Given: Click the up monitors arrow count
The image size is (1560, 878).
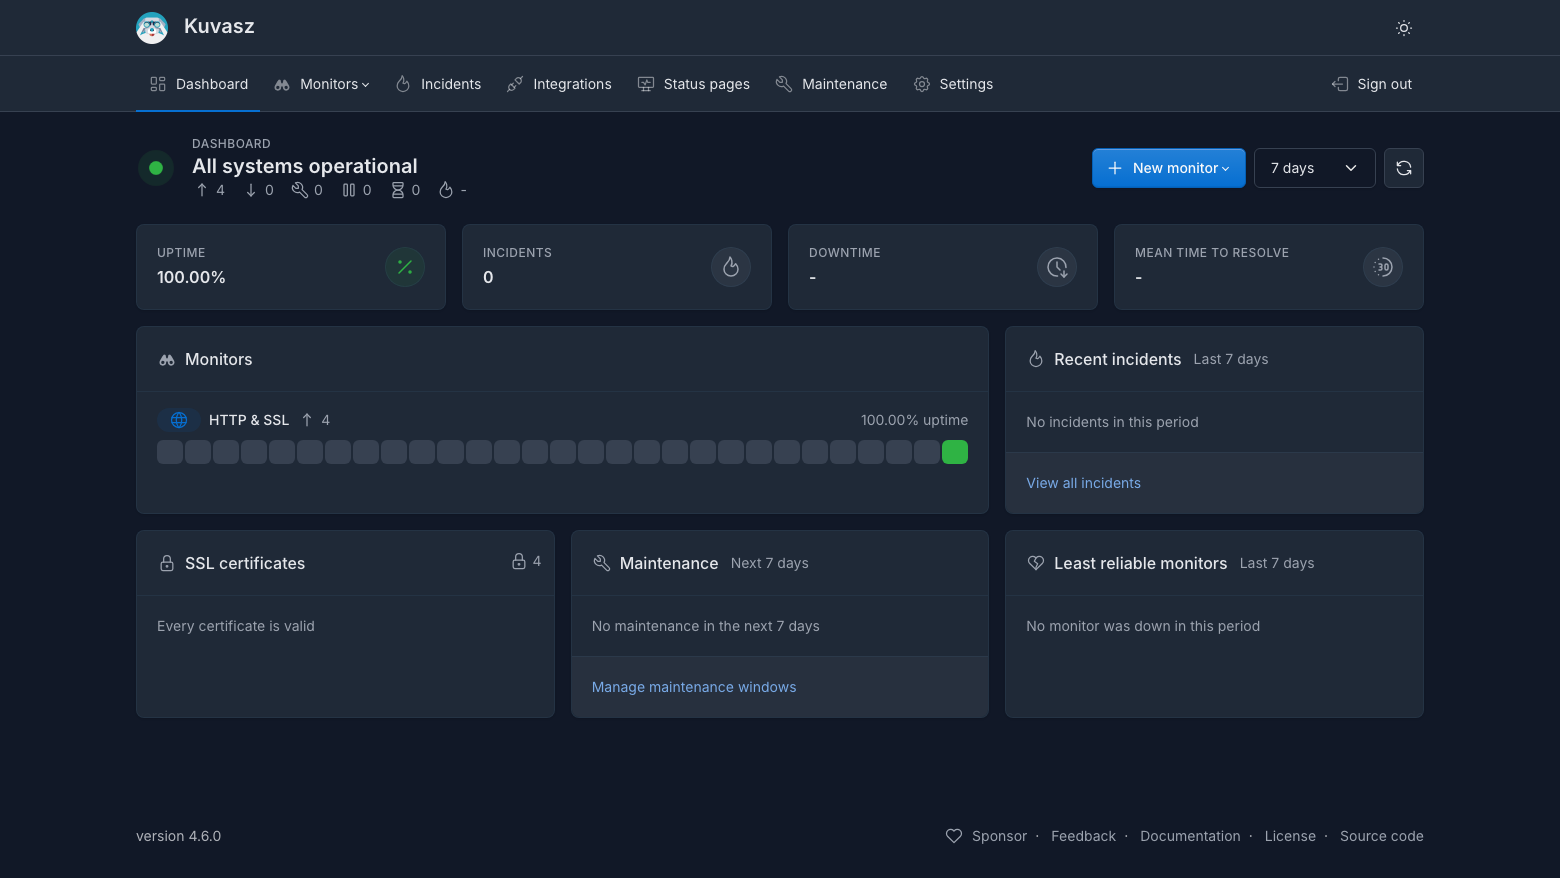Looking at the screenshot, I should (x=211, y=190).
